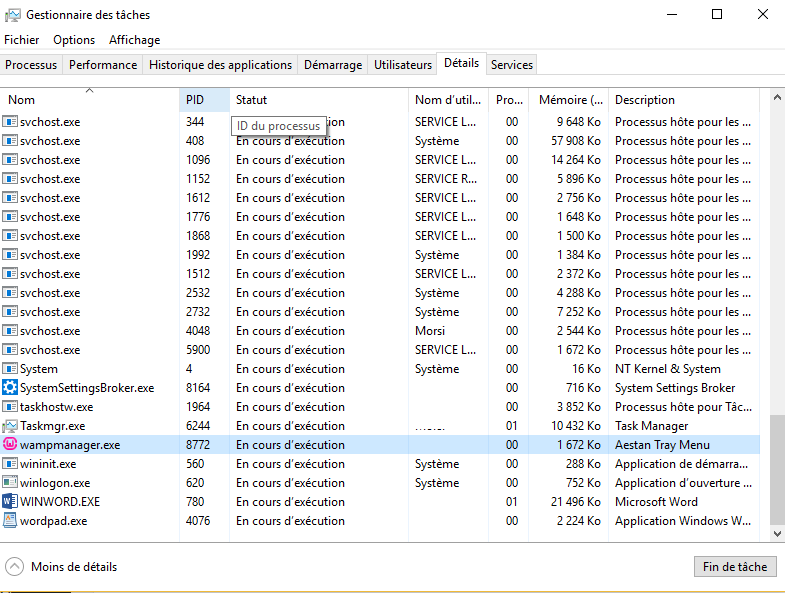The height and width of the screenshot is (593, 785).
Task: Click the Task Manager description cell
Action: coord(651,426)
